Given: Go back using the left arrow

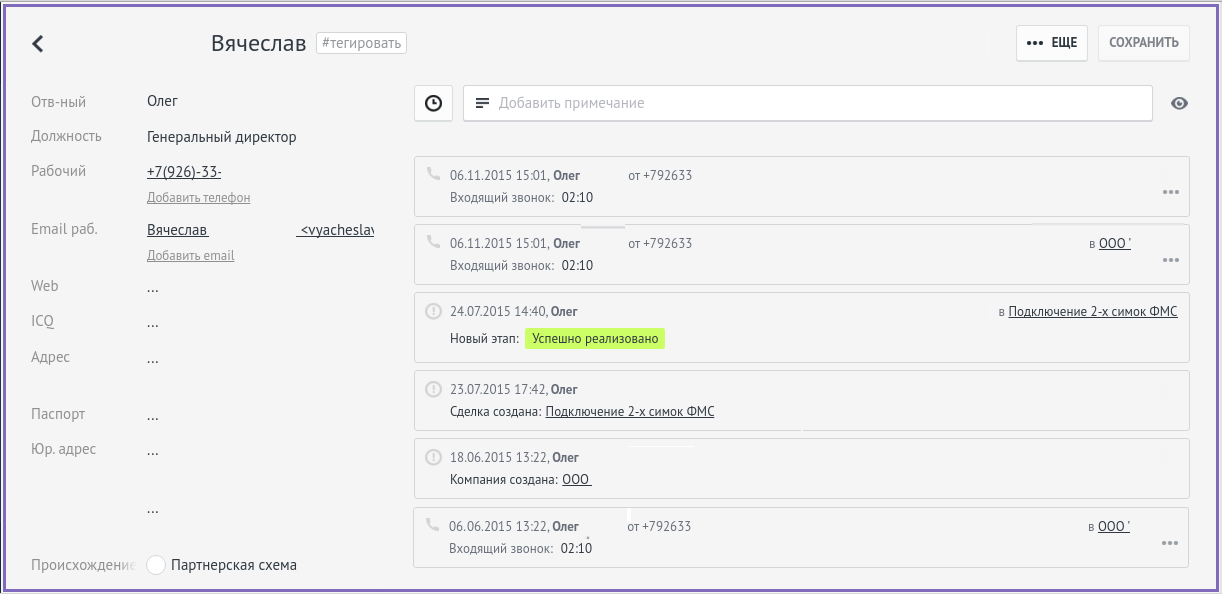Looking at the screenshot, I should tap(38, 43).
